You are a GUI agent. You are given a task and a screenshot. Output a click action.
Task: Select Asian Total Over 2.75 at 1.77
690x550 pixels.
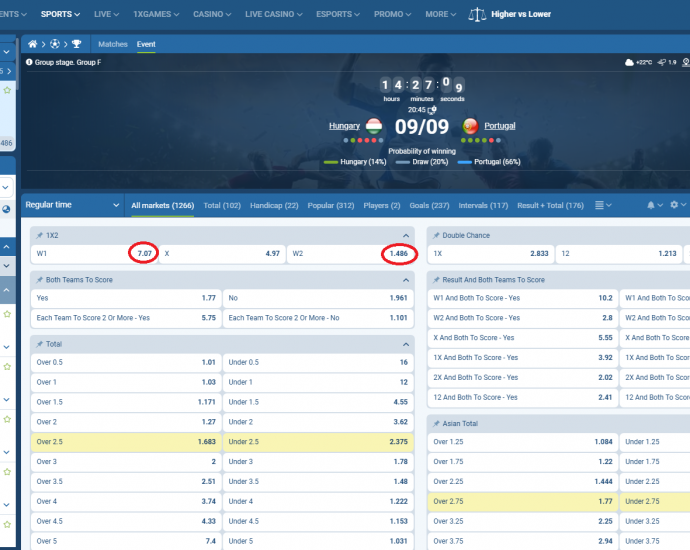[x=522, y=502]
